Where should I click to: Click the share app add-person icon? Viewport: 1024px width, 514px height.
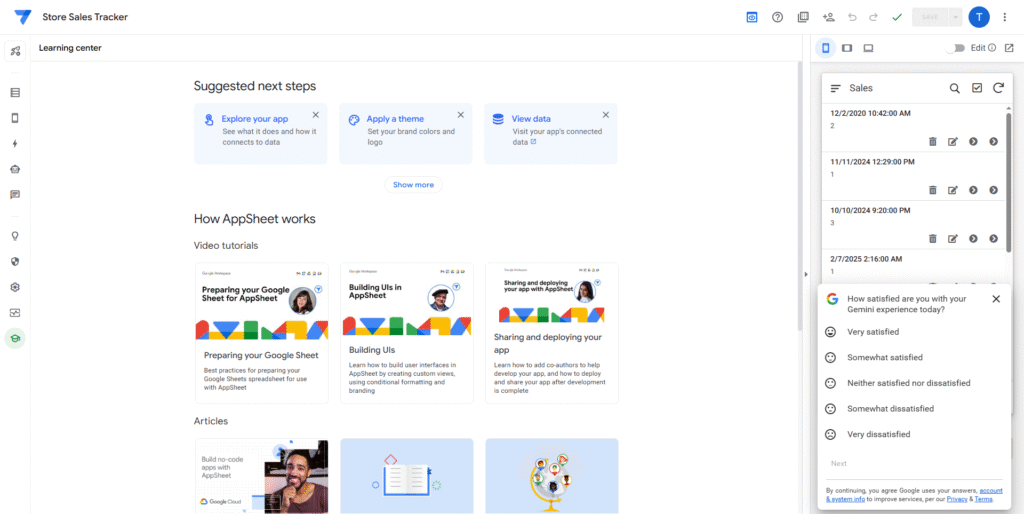pyautogui.click(x=828, y=17)
